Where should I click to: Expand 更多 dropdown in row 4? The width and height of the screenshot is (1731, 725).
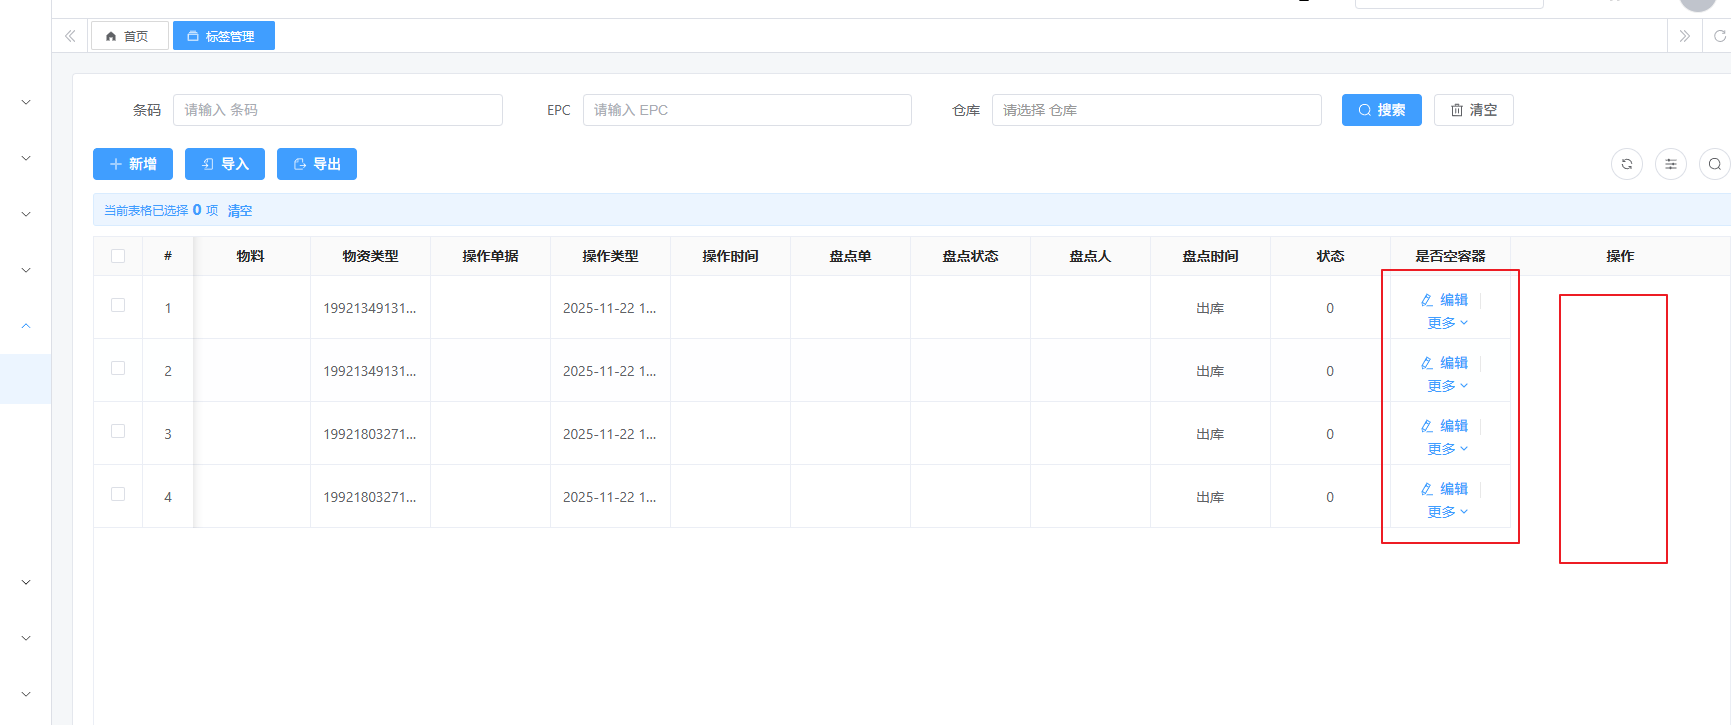[1447, 512]
